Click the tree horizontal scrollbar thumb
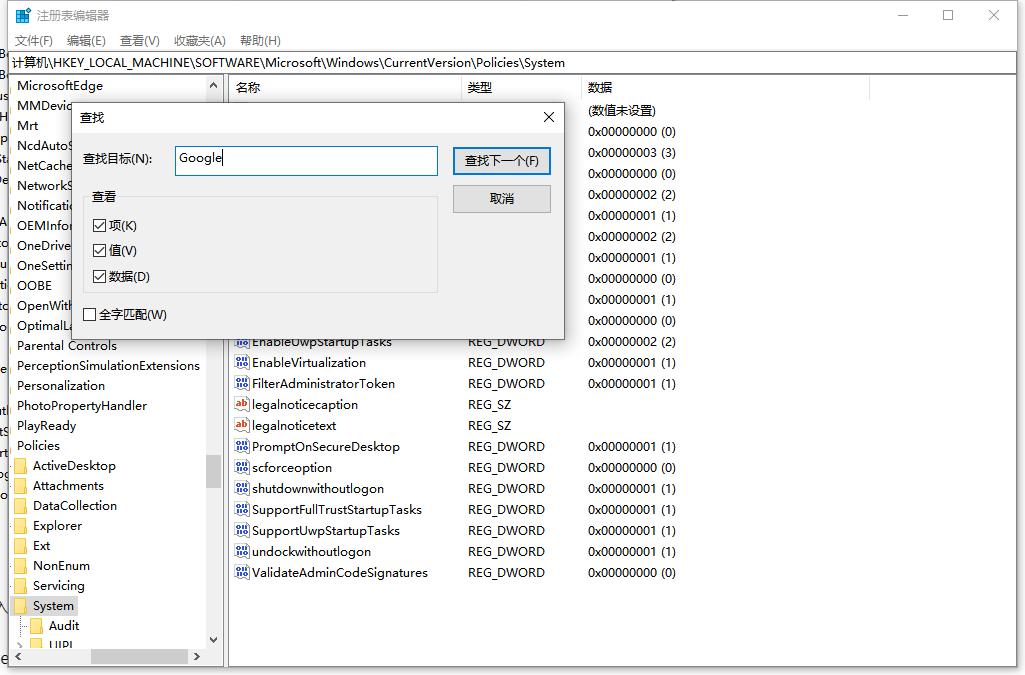 [139, 656]
